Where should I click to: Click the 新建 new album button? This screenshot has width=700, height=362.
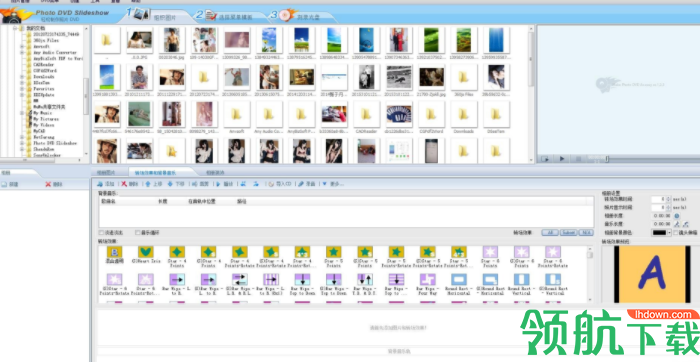click(x=10, y=184)
